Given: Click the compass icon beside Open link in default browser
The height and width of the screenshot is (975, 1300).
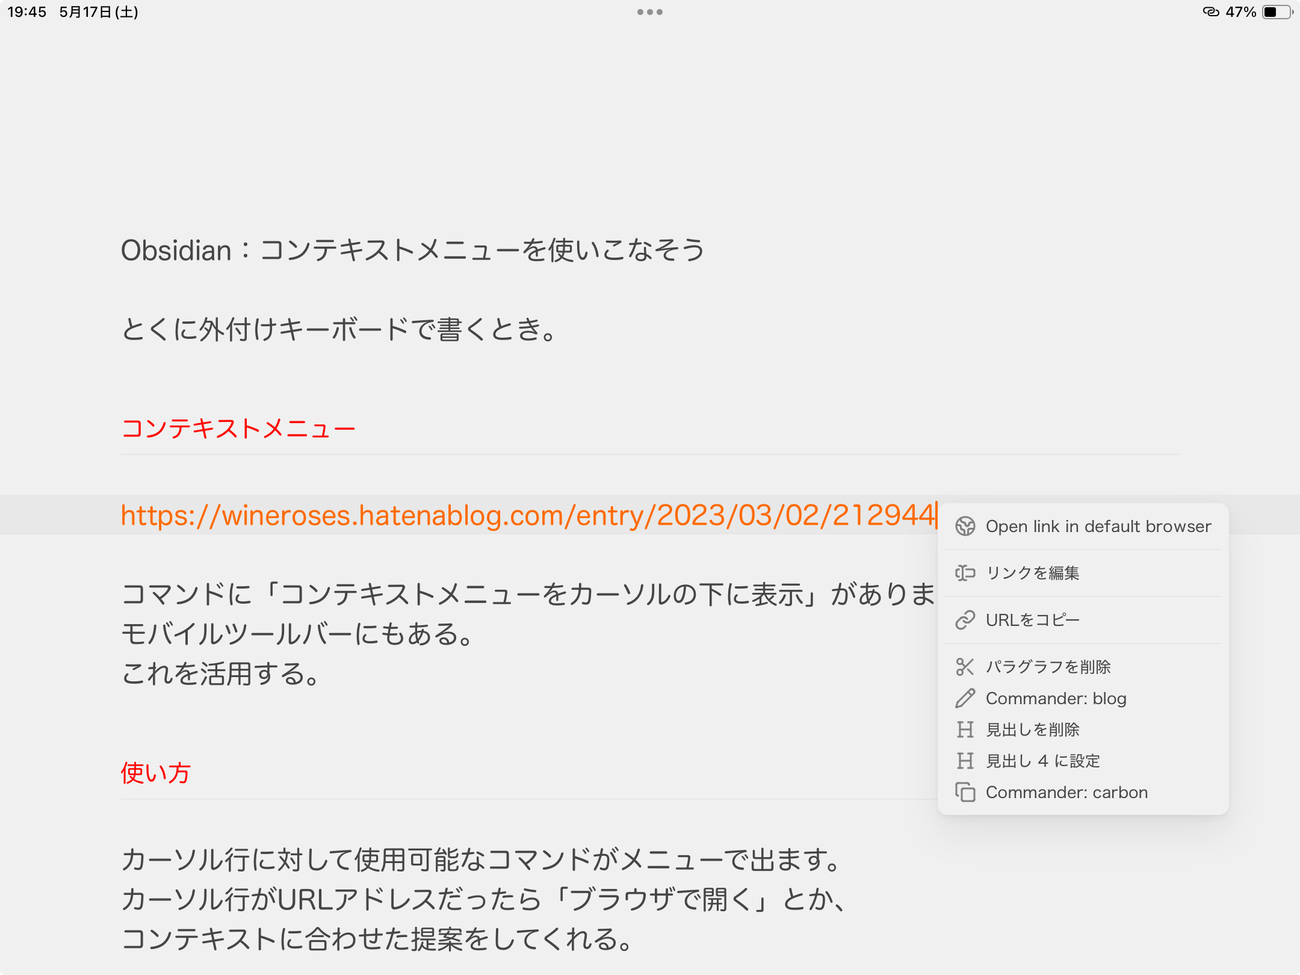Looking at the screenshot, I should pos(965,527).
